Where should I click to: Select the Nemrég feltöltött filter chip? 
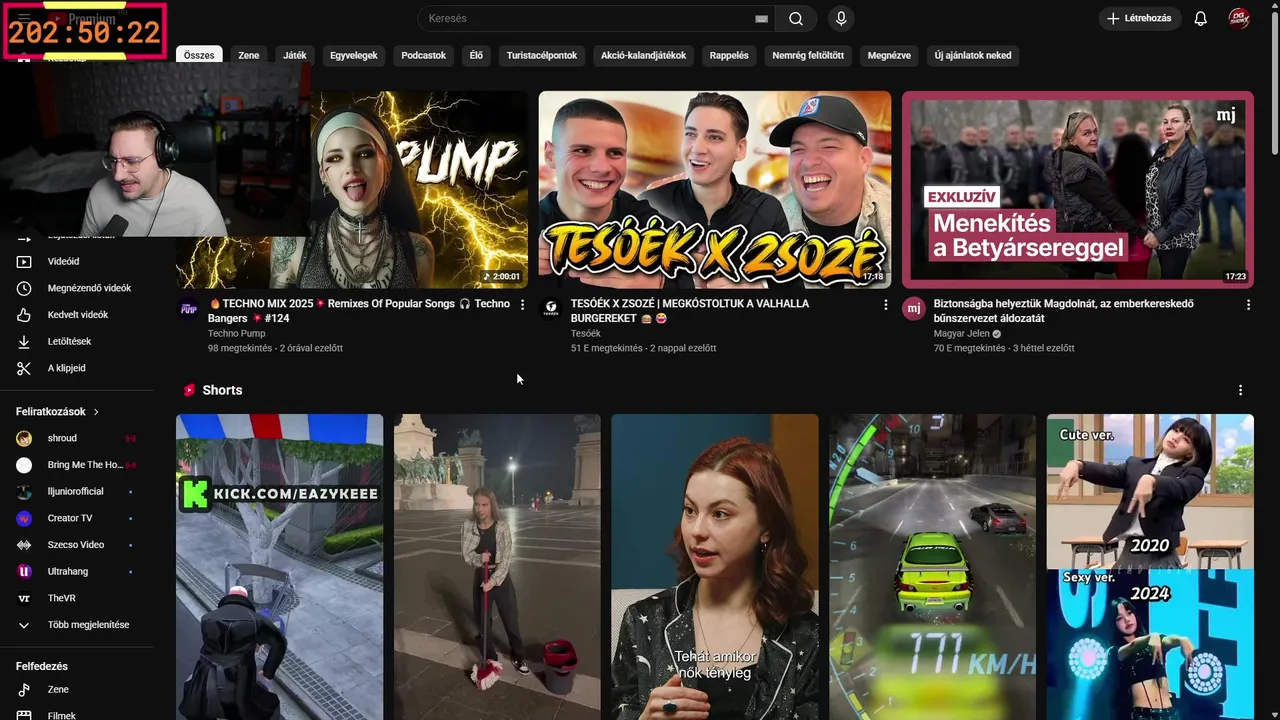808,56
